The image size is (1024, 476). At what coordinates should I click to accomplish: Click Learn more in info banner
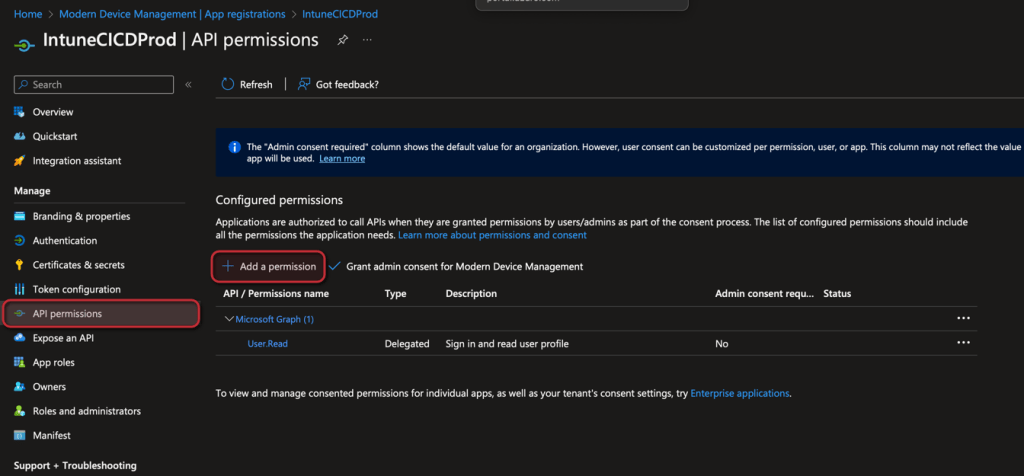(x=342, y=158)
